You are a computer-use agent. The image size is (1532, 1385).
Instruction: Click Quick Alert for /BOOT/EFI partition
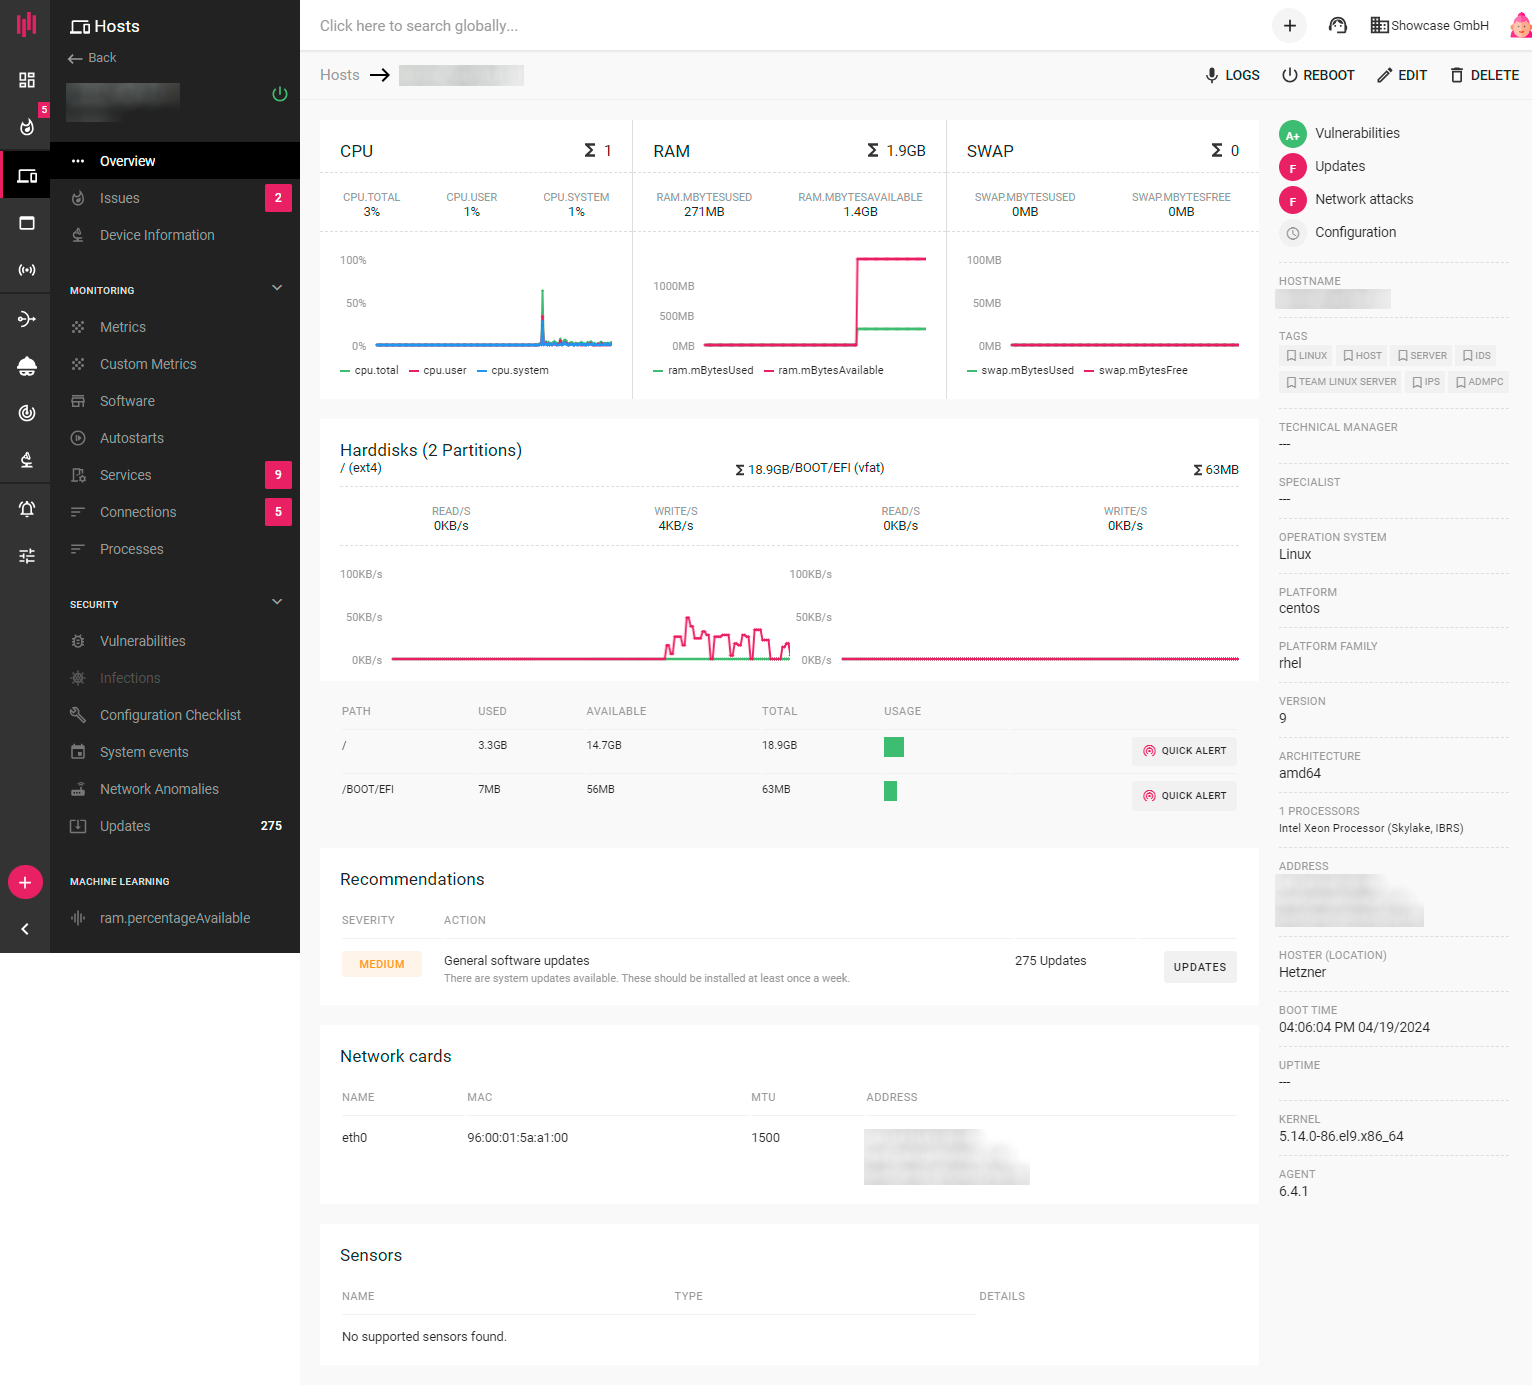click(x=1184, y=796)
